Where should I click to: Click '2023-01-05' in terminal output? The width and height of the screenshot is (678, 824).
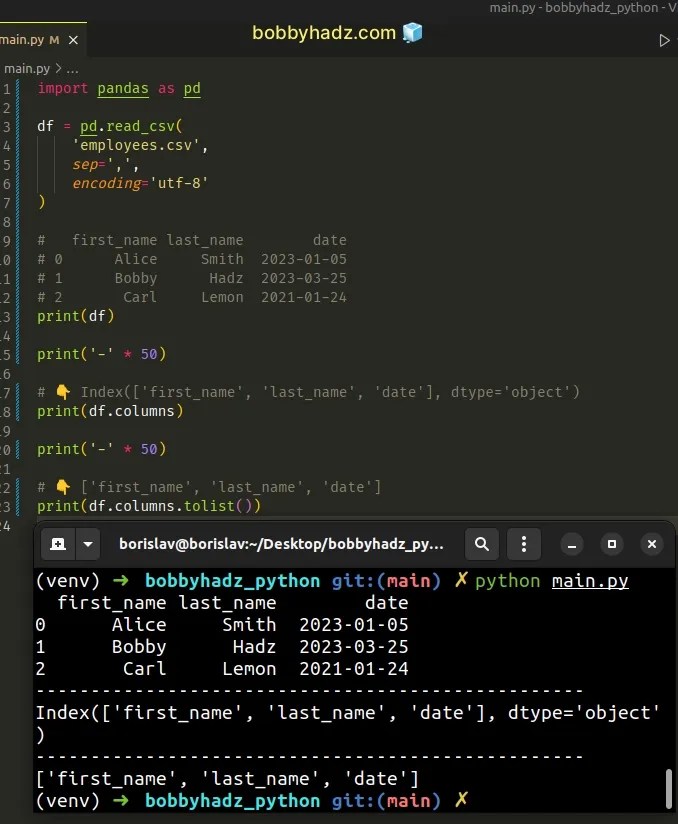tap(354, 625)
